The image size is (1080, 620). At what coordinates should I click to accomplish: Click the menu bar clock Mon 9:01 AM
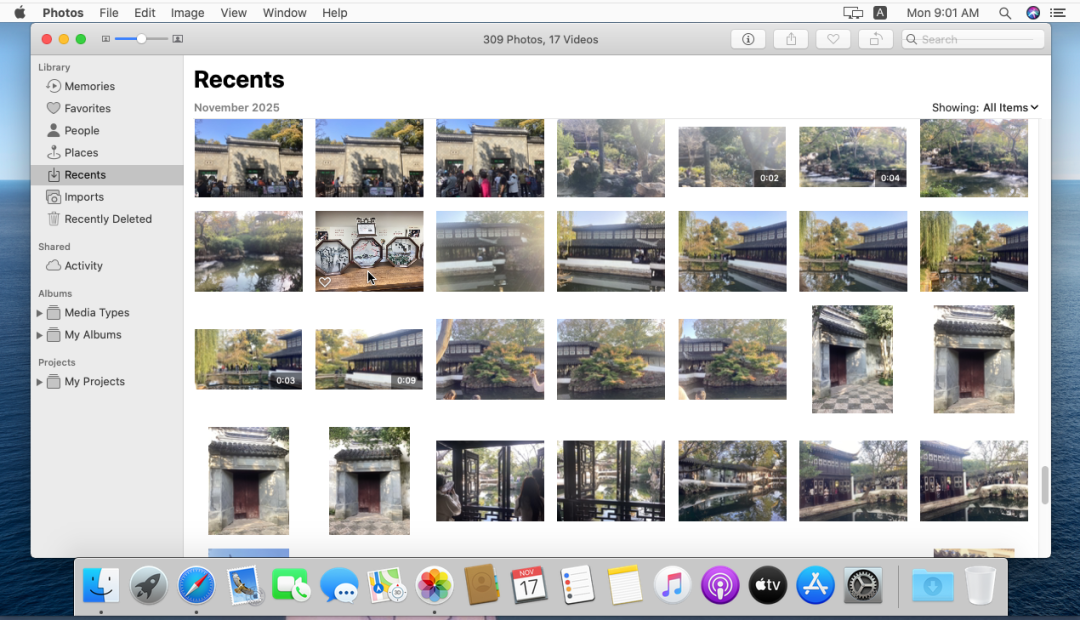tap(942, 12)
